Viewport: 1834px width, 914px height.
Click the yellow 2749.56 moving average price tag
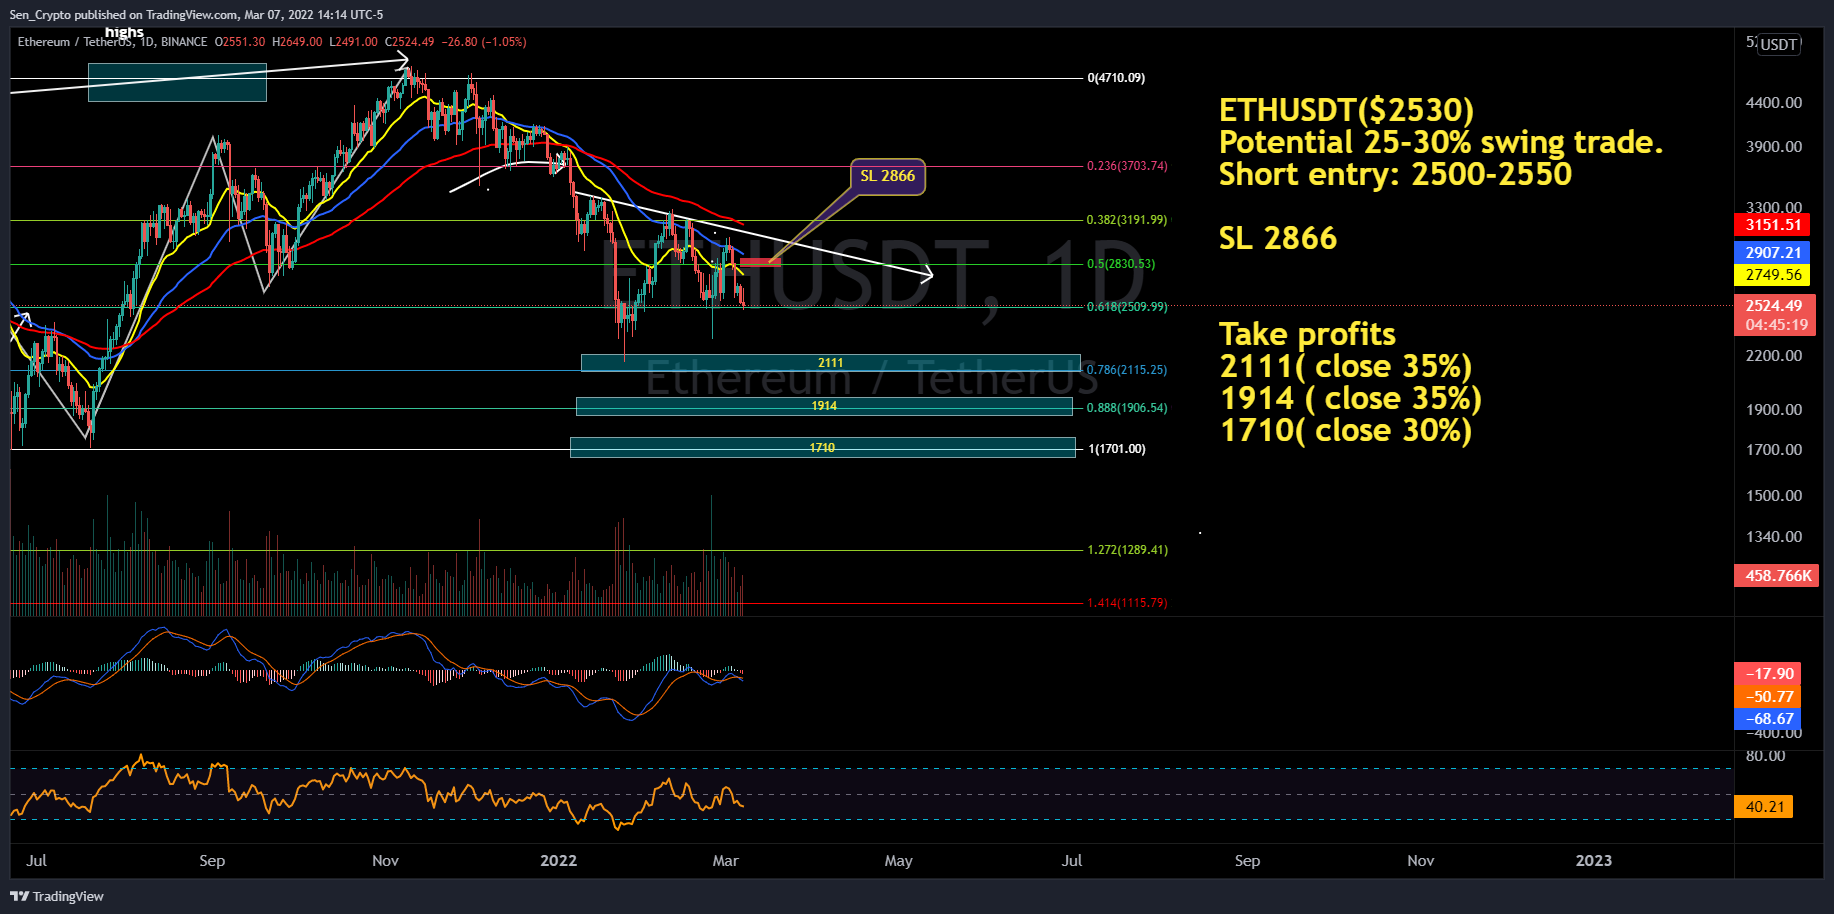click(x=1771, y=275)
